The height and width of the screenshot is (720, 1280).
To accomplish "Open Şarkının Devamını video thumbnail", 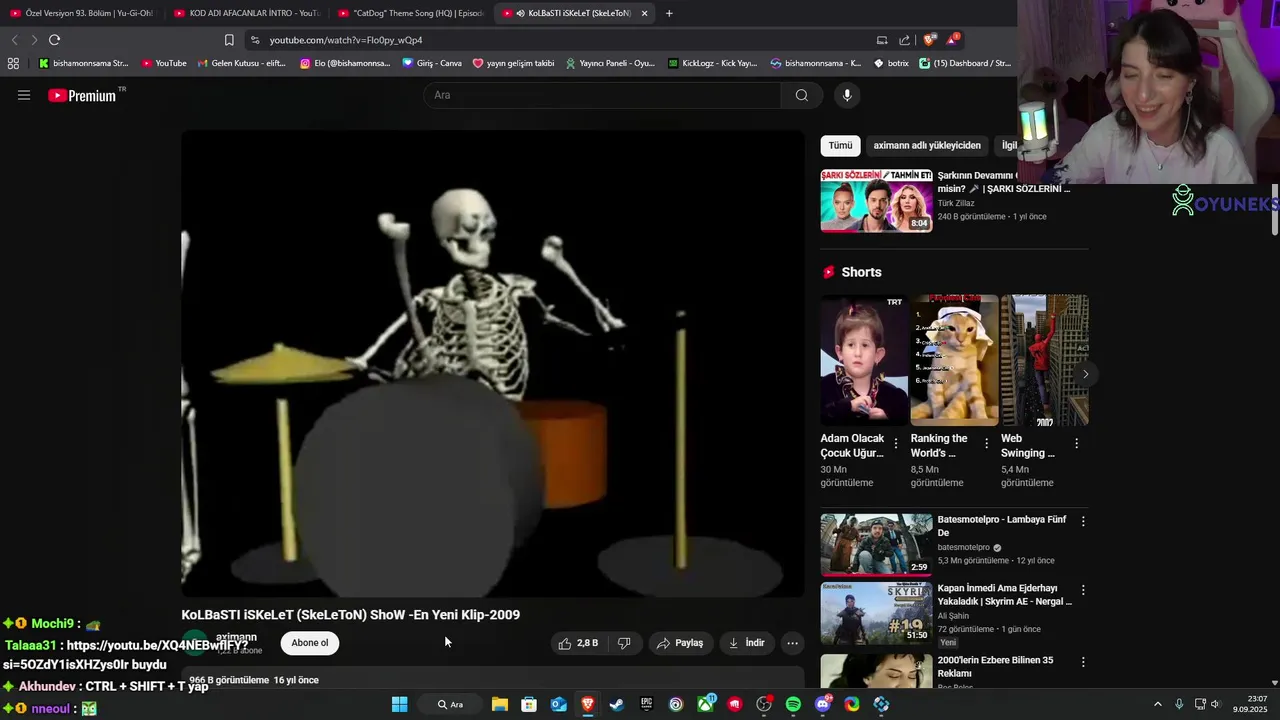I will click(877, 200).
